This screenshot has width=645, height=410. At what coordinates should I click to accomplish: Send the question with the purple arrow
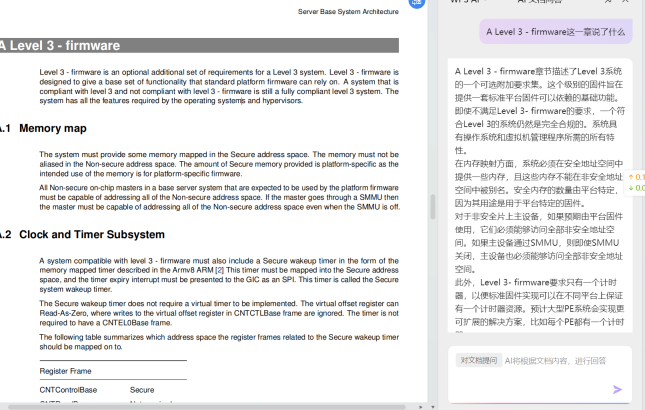[x=617, y=389]
